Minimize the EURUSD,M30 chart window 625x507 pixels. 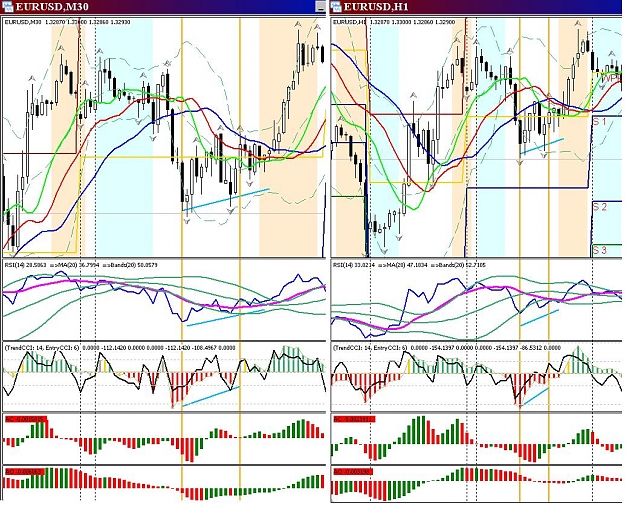(320, 6)
